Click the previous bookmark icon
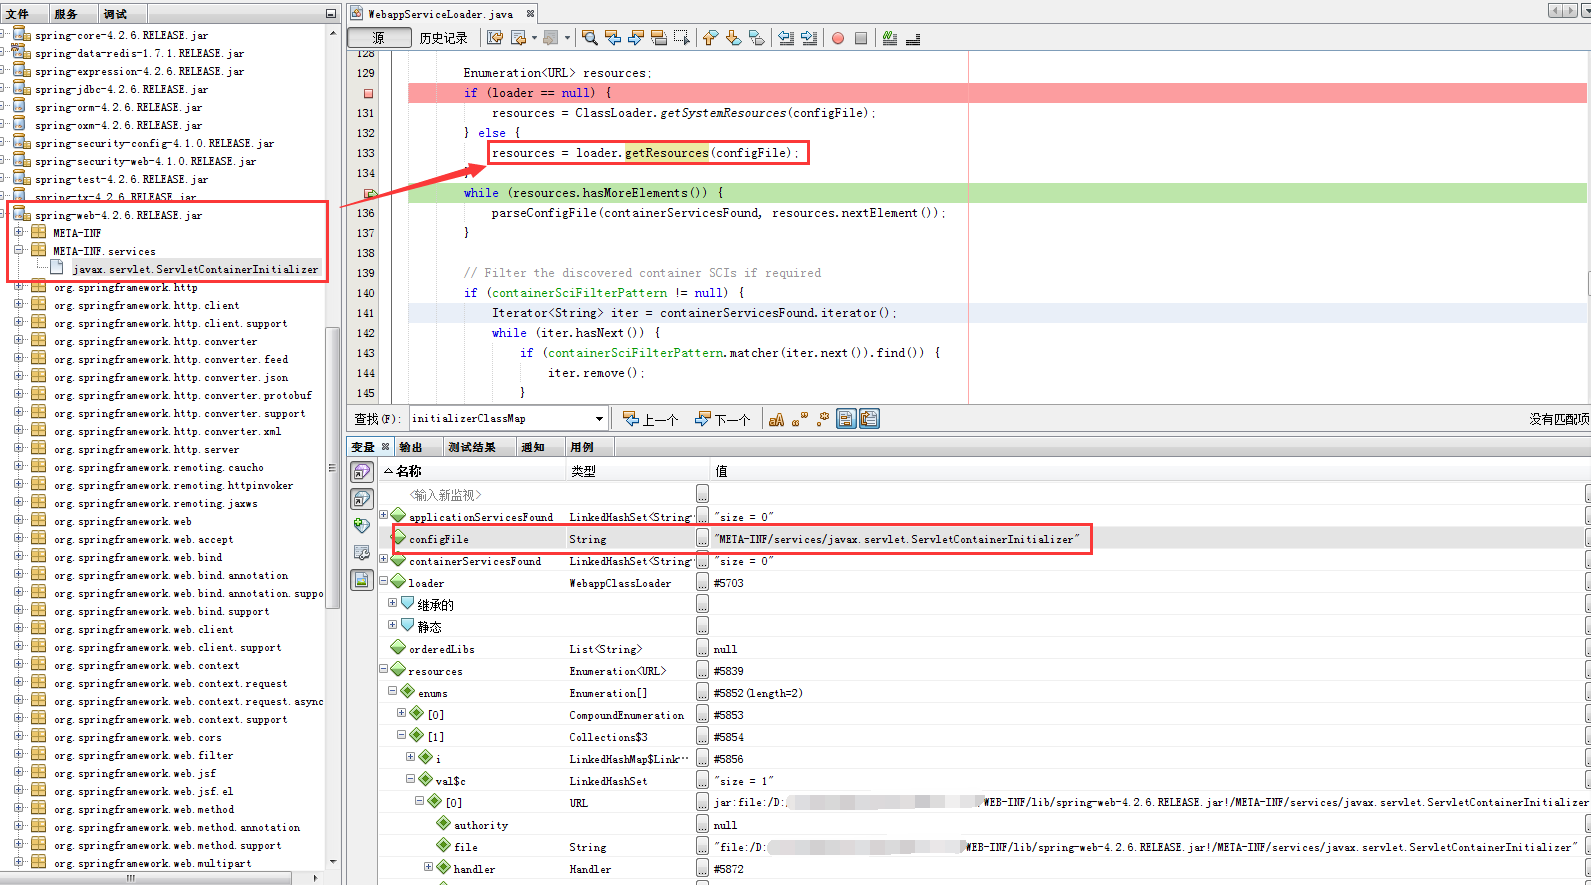Screen dimensions: 1591x885 [x=710, y=38]
